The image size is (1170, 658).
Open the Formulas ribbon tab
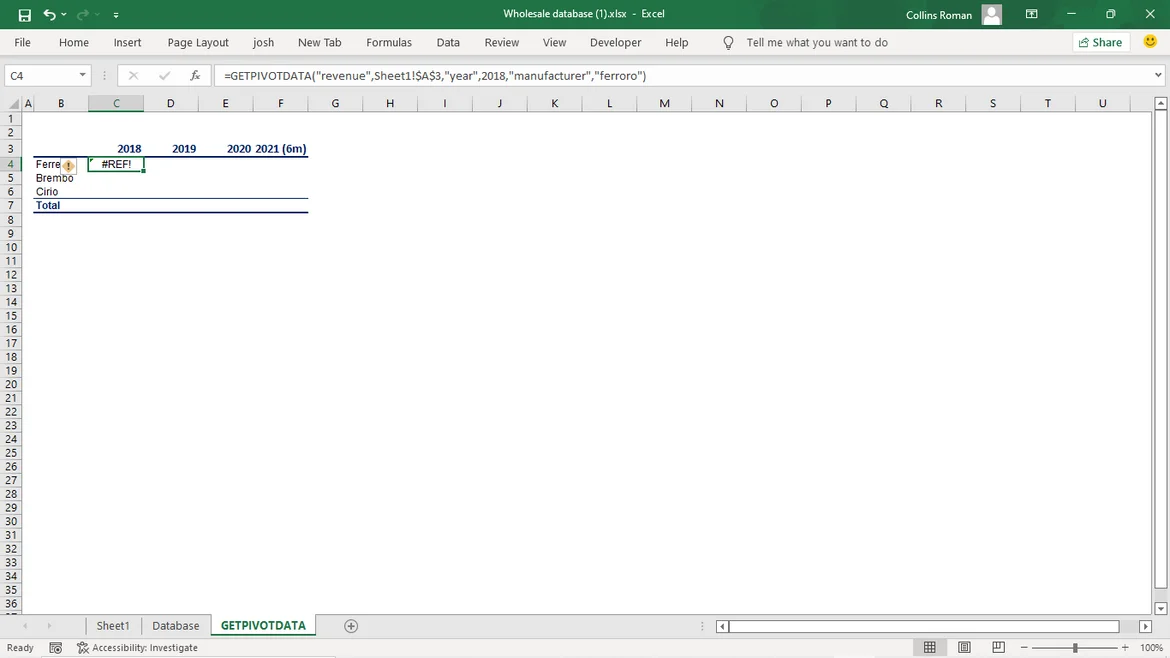tap(389, 43)
